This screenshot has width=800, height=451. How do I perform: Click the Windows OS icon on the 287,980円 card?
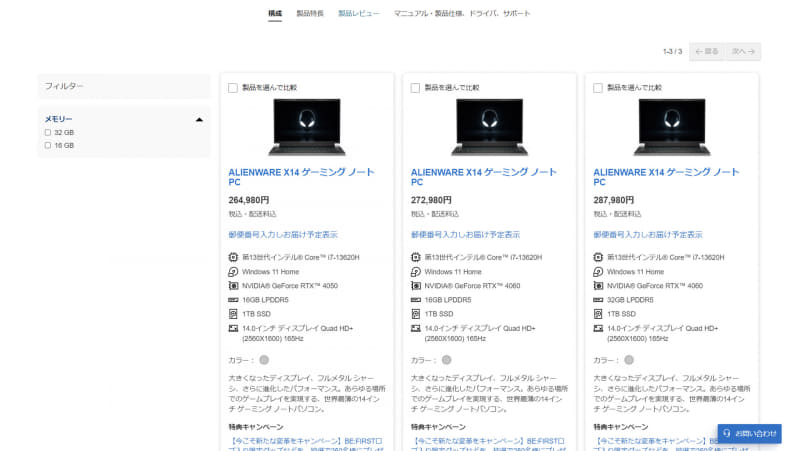(598, 271)
